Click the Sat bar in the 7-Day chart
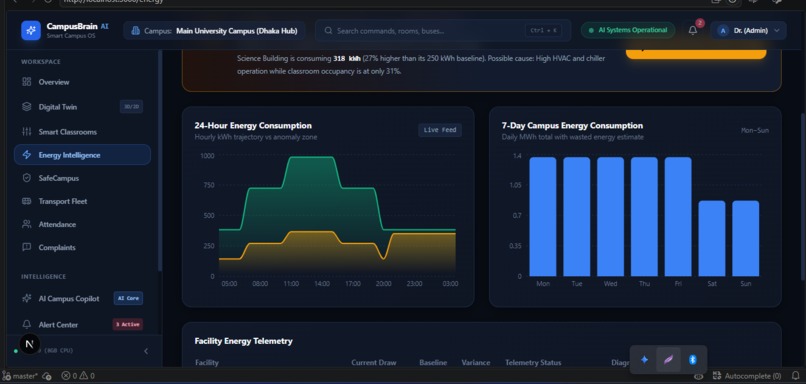Image resolution: width=806 pixels, height=384 pixels. coord(712,239)
